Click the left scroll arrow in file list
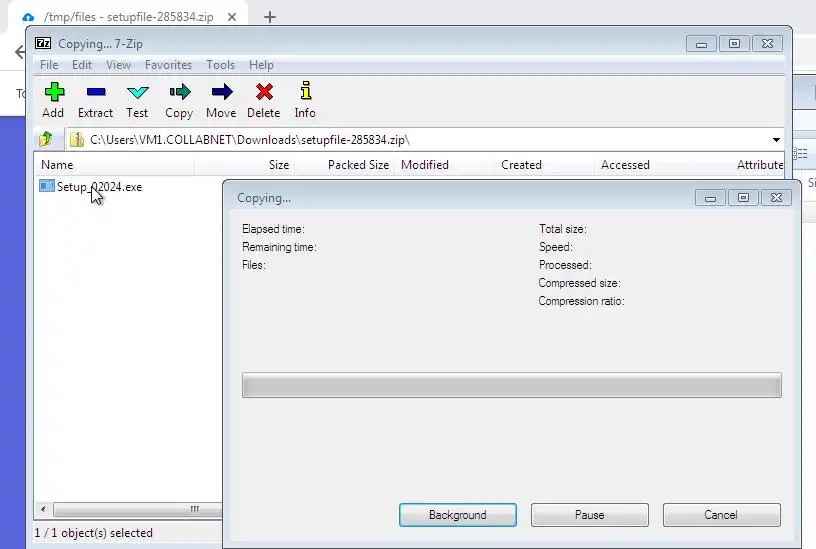This screenshot has width=816, height=549. [43, 509]
